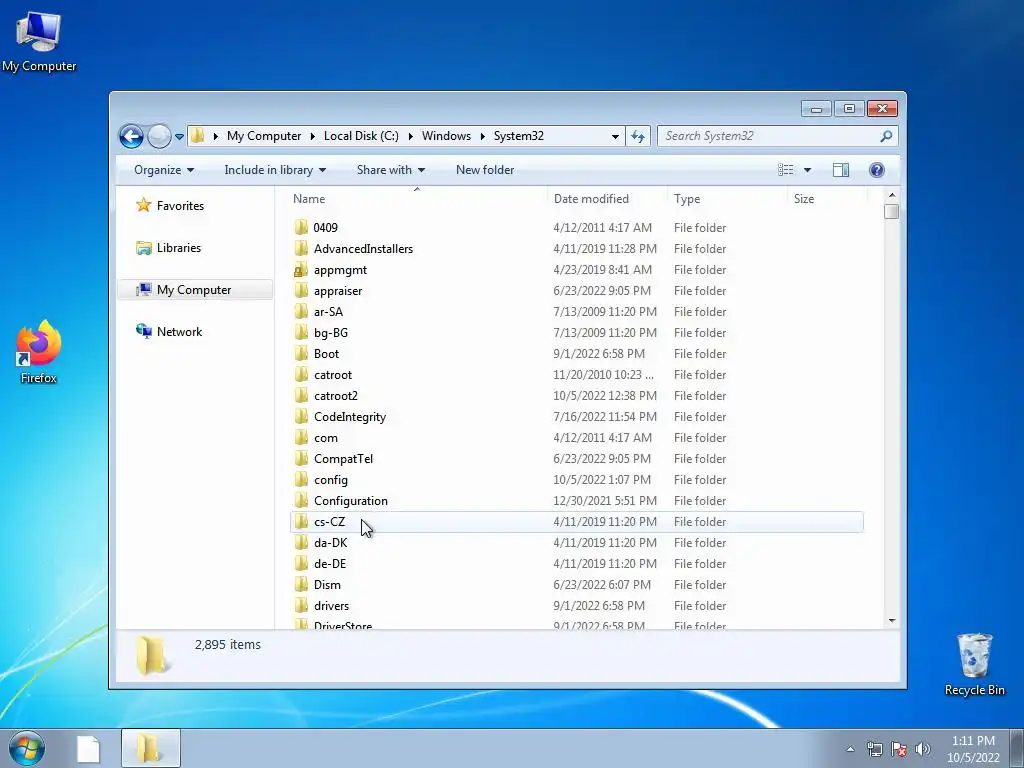The height and width of the screenshot is (768, 1024).
Task: Select the AdvancedInstallers folder icon
Action: click(x=301, y=248)
